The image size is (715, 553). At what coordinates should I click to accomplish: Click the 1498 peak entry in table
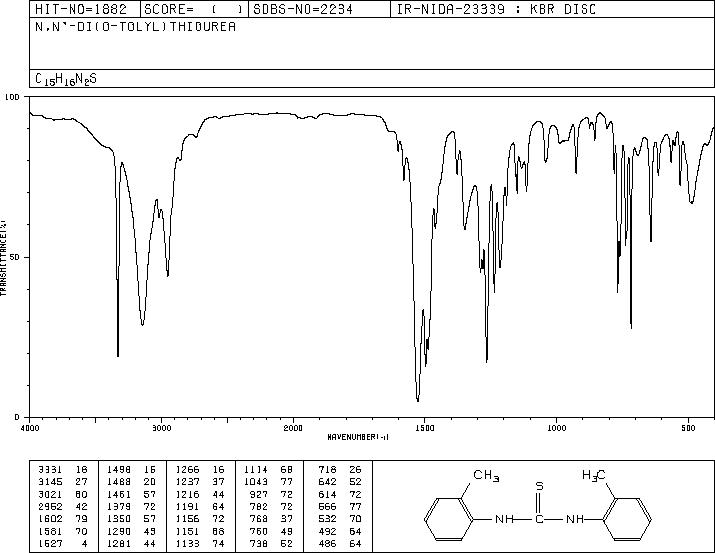click(x=131, y=470)
